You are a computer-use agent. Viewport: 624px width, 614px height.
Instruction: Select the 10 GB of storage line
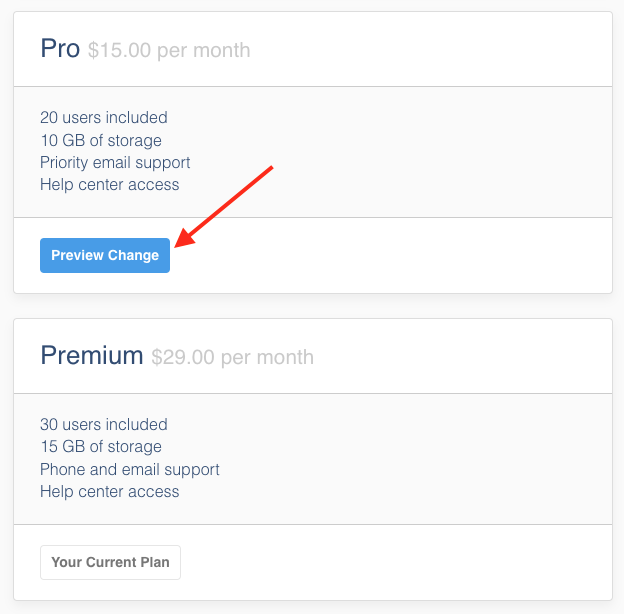point(101,140)
